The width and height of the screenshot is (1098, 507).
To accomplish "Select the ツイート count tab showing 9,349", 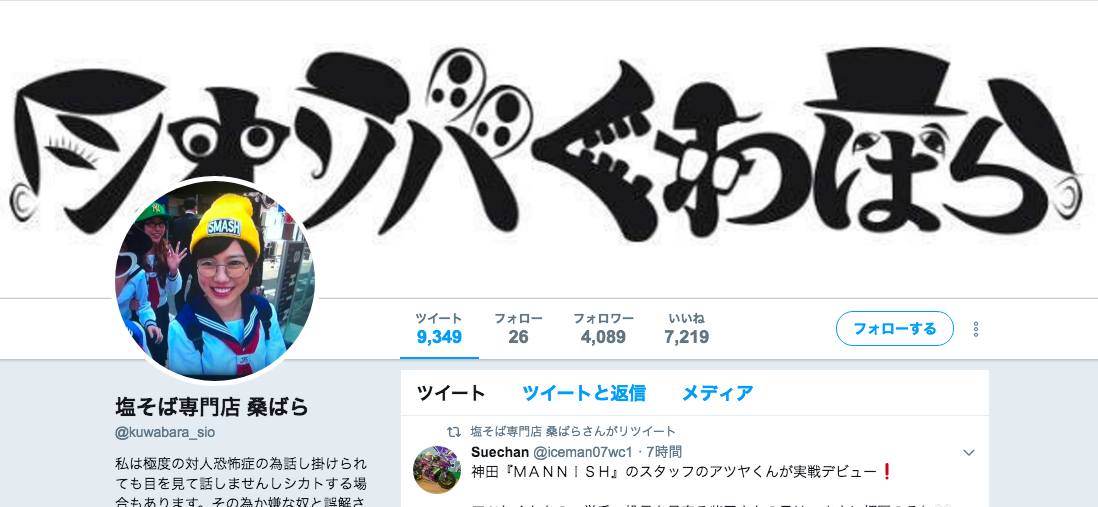I will coord(439,329).
